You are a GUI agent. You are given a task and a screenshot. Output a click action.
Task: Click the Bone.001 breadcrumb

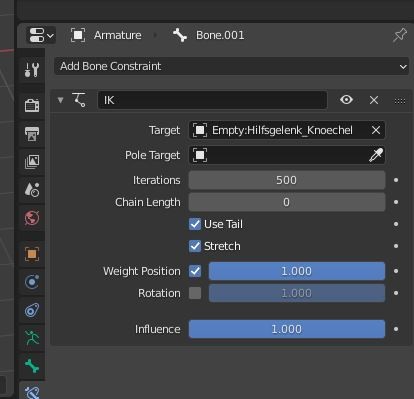(209, 35)
